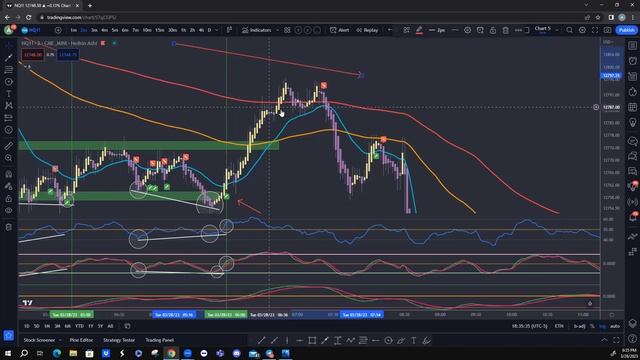Click the undo arrow in top toolbar
The height and width of the screenshot is (360, 640).
point(390,30)
